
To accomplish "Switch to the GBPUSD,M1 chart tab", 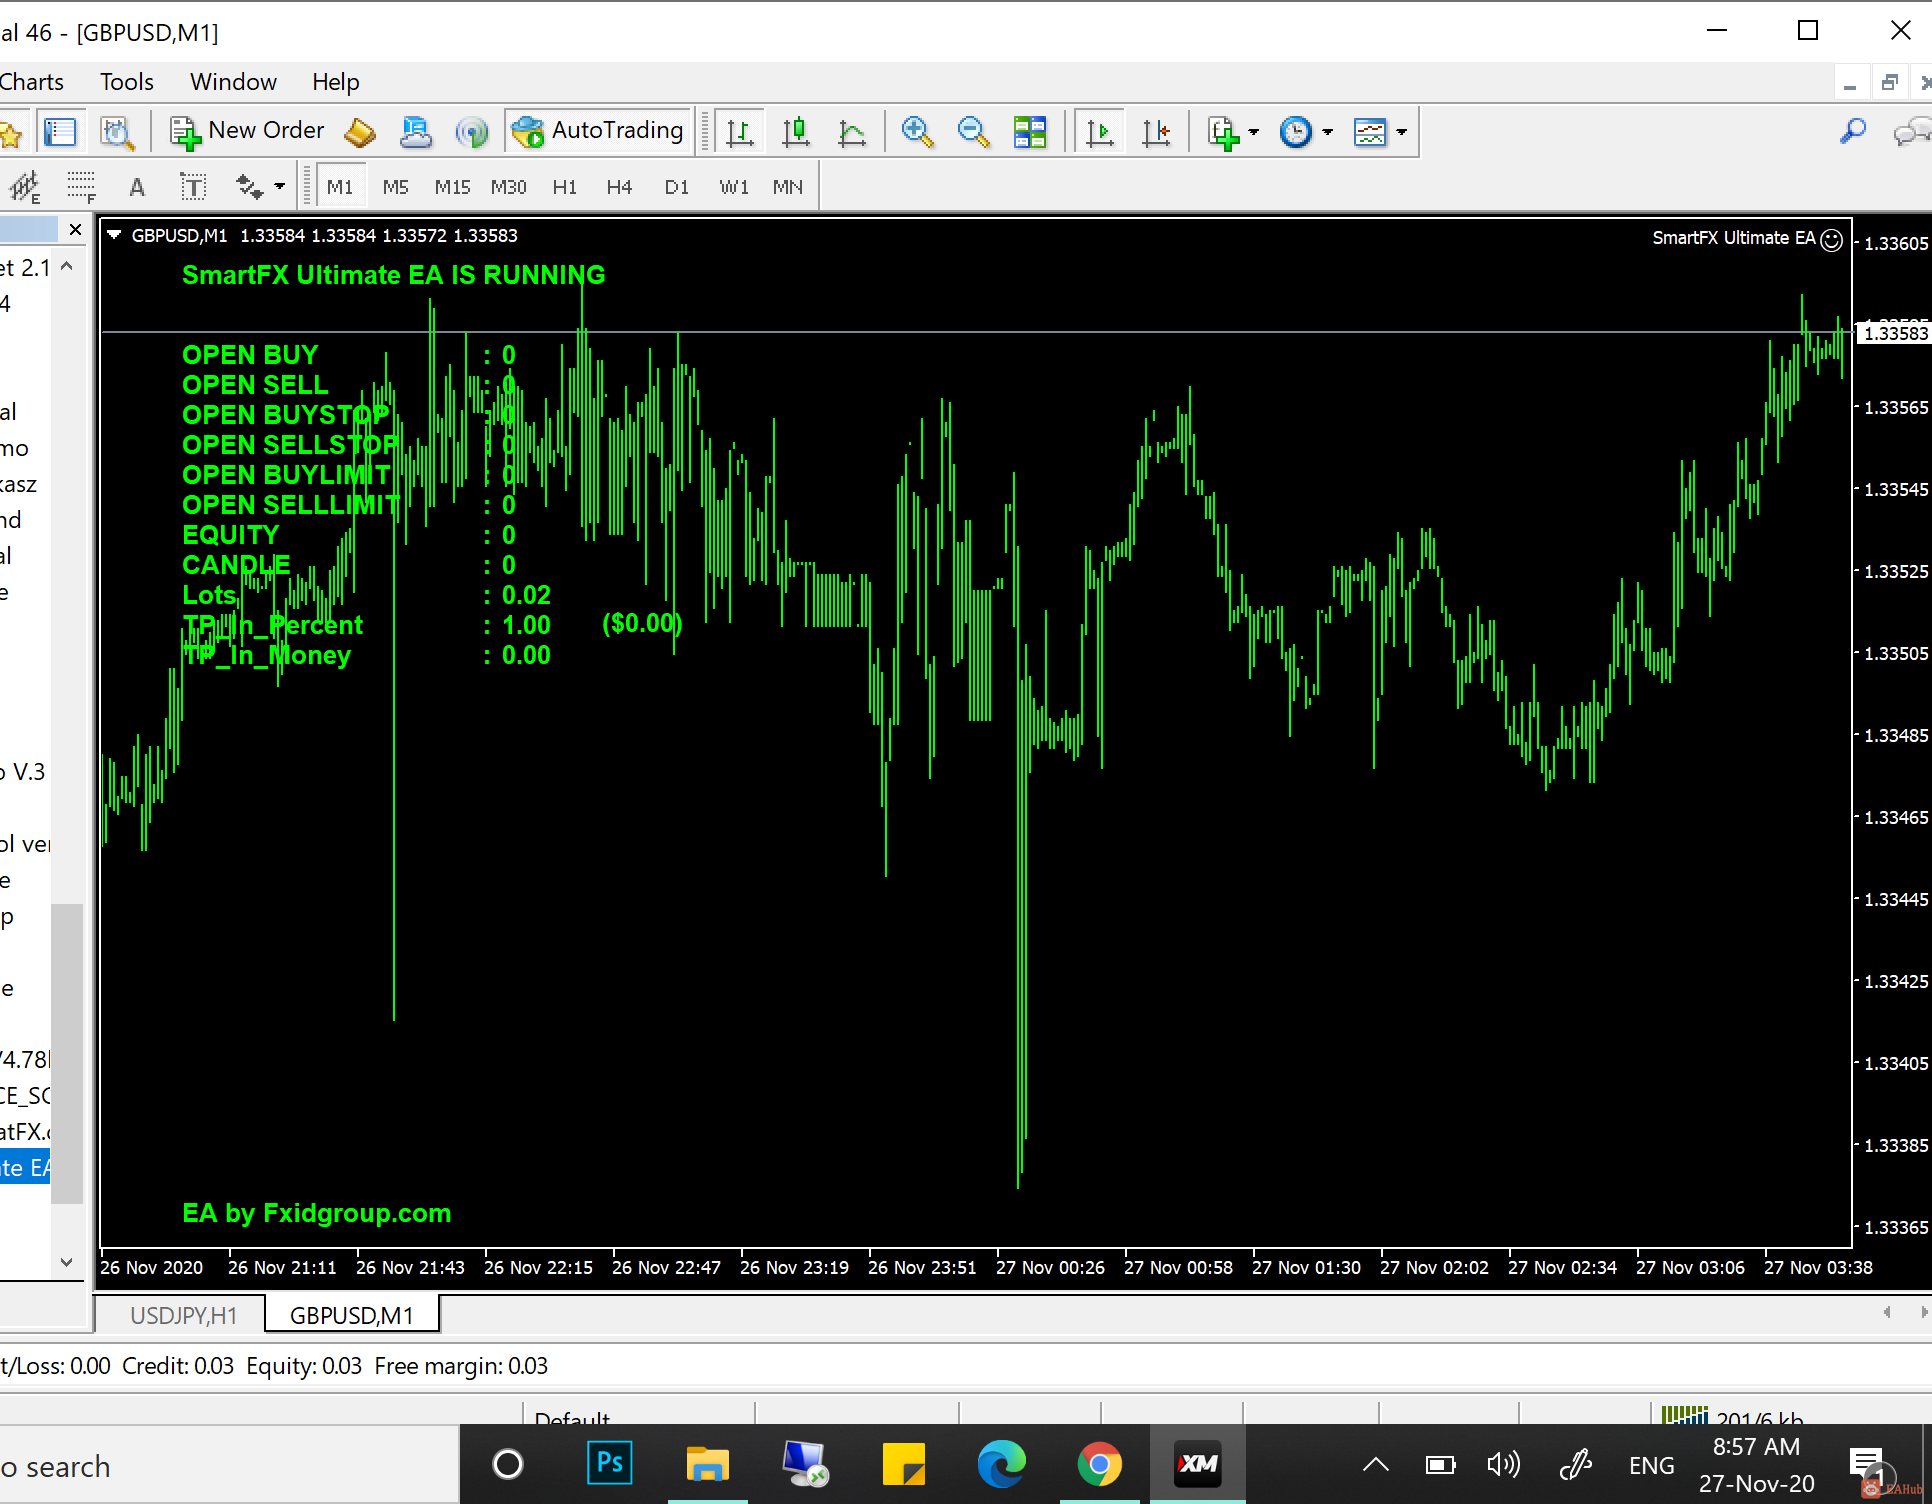I will pyautogui.click(x=352, y=1315).
